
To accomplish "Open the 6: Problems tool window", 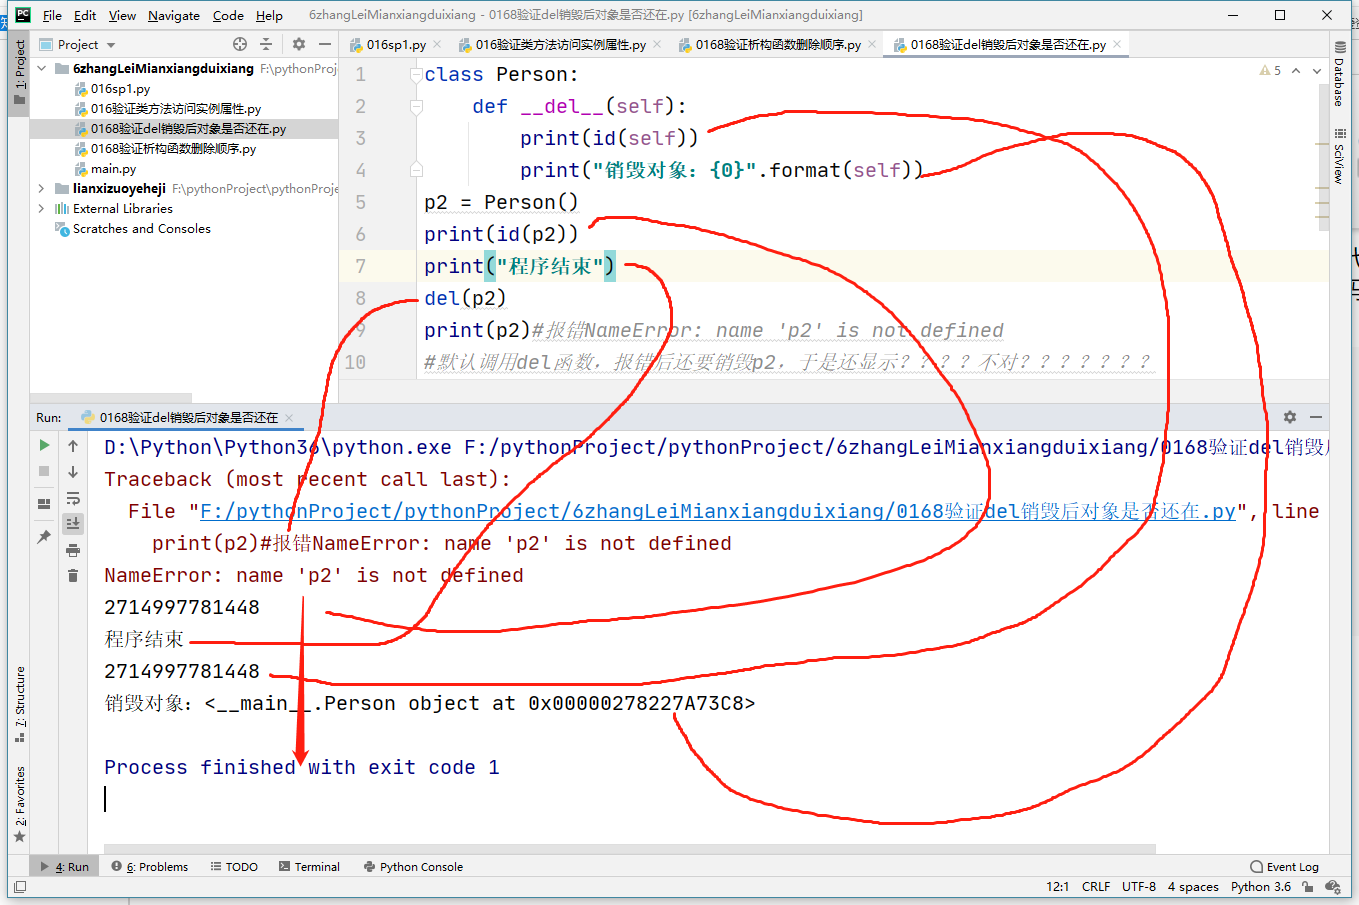I will (150, 867).
